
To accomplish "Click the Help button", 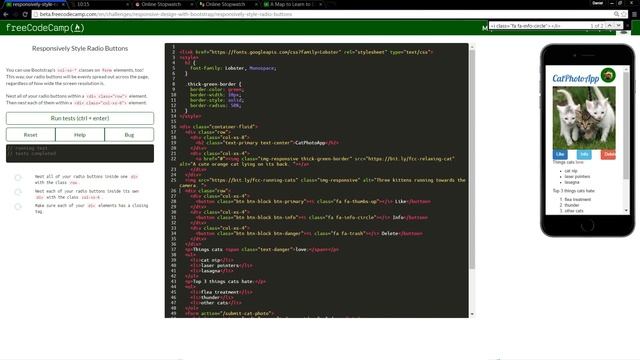I will (x=80, y=135).
